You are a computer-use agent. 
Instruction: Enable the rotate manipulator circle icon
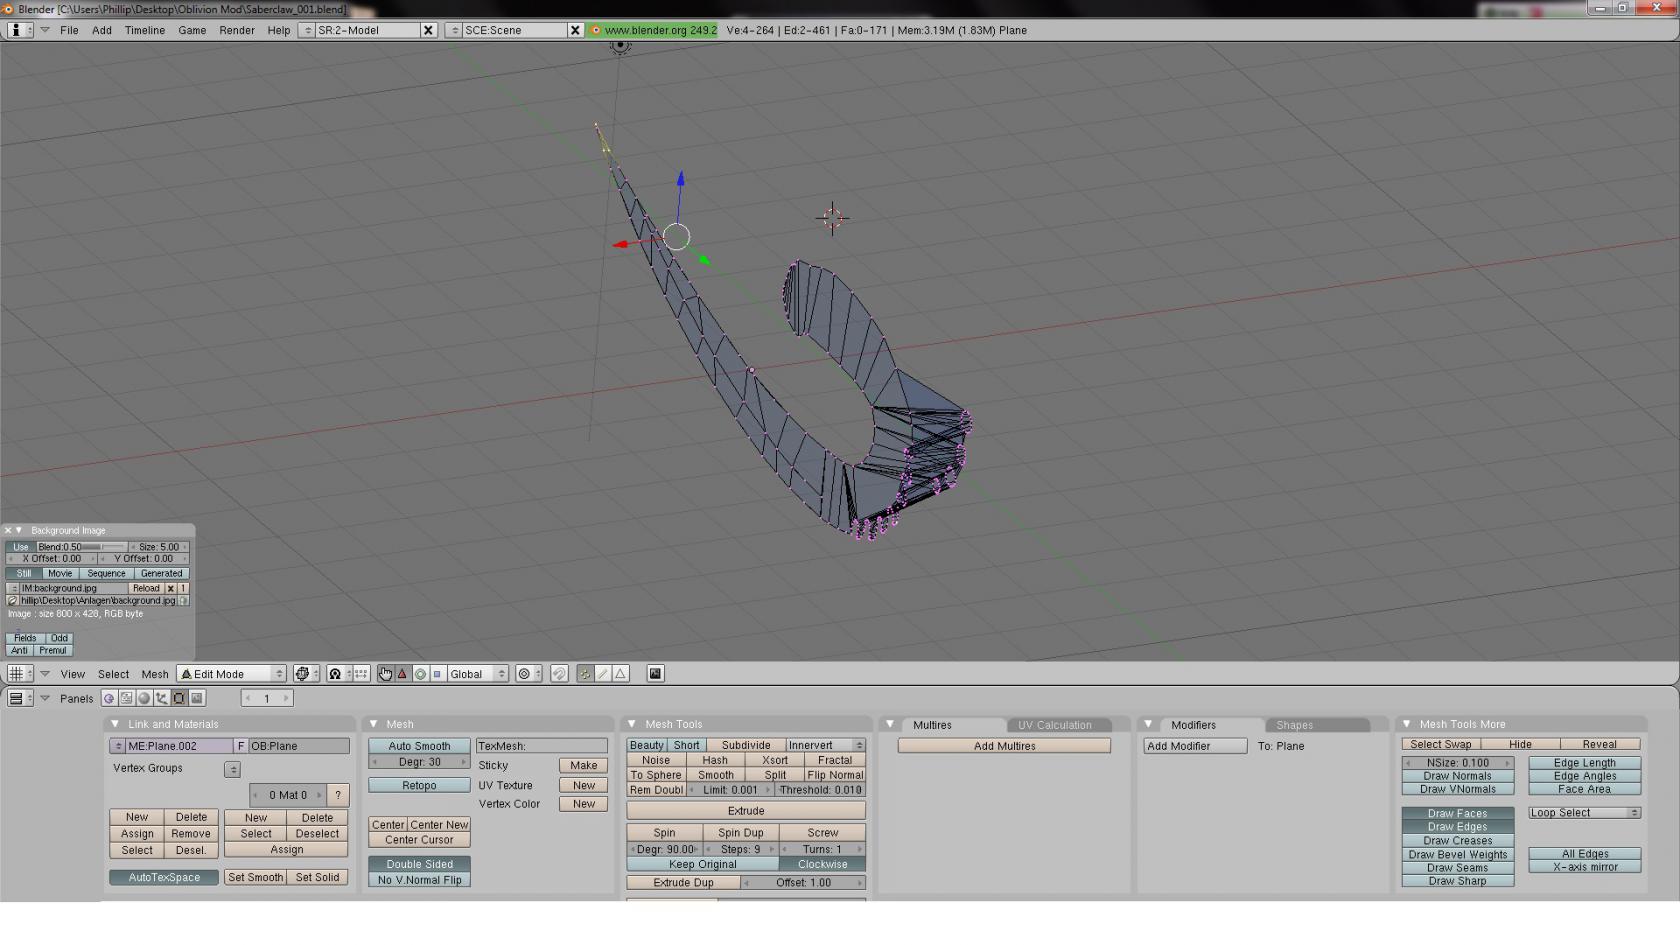[420, 674]
